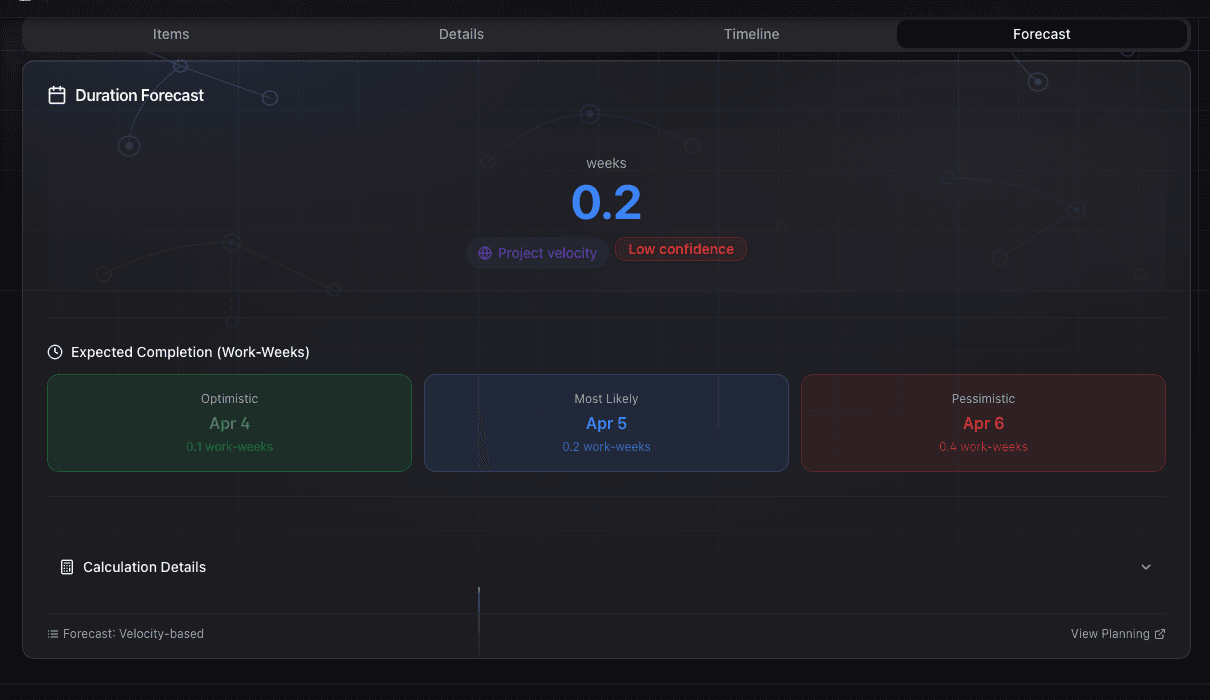Select the Most Likely Apr 5 card
Viewport: 1210px width, 700px height.
coord(606,423)
